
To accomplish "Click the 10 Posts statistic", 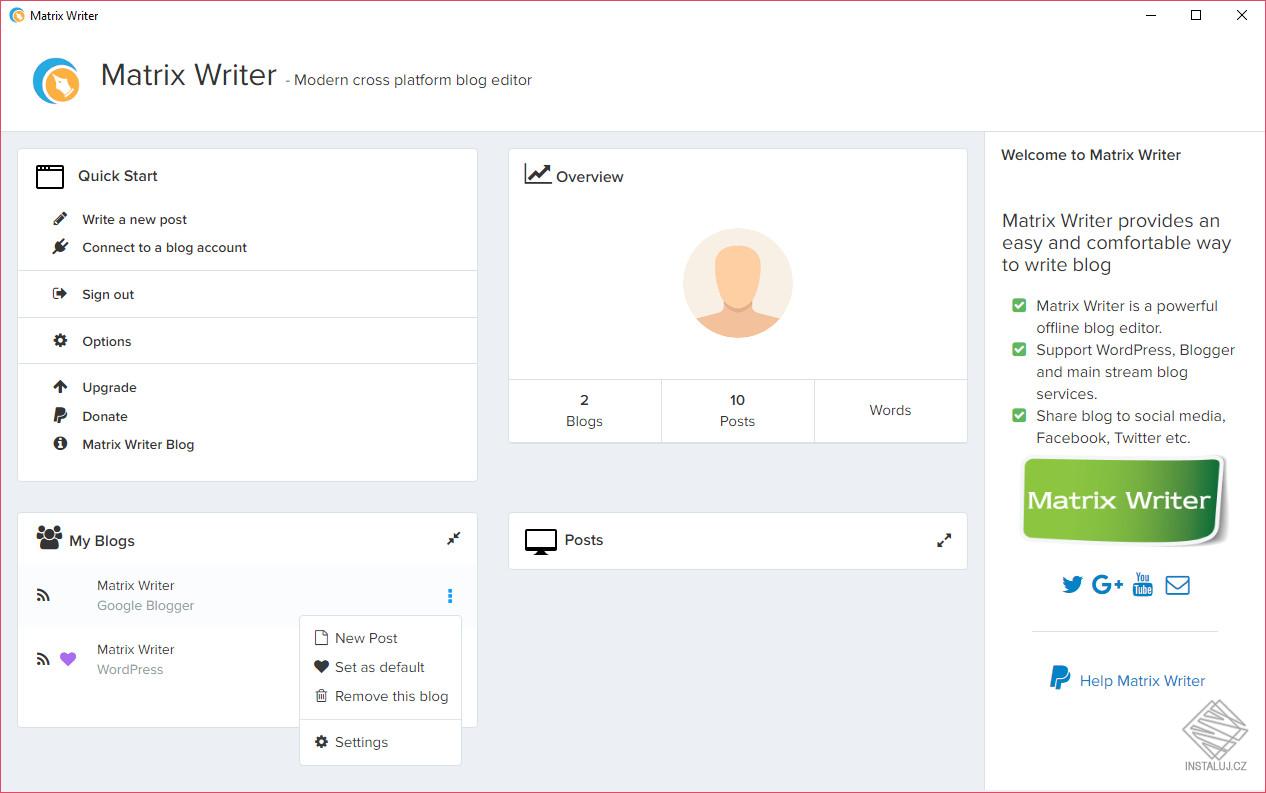I will pos(737,410).
